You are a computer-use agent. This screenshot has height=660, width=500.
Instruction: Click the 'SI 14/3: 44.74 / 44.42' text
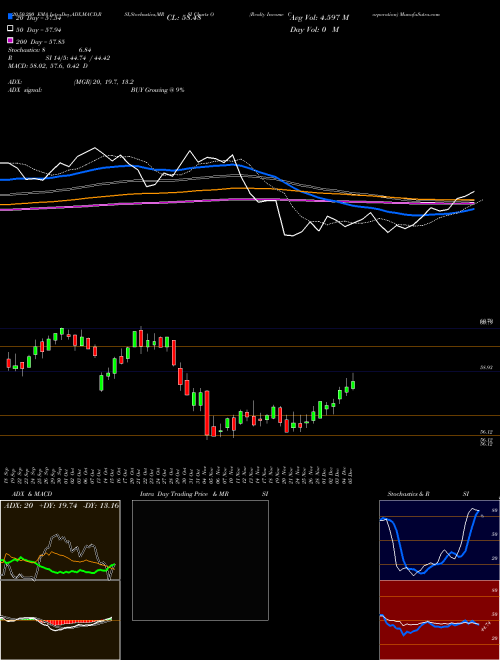pyautogui.click(x=78, y=58)
